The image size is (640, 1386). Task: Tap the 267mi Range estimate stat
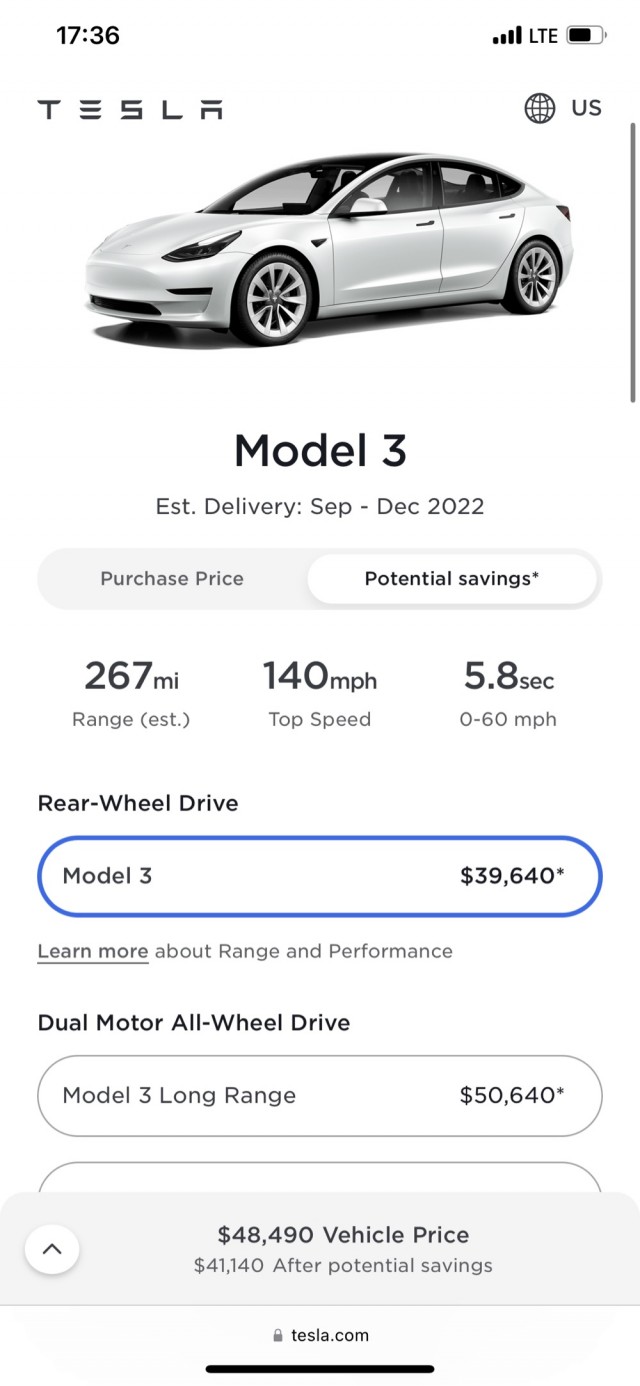(x=131, y=690)
